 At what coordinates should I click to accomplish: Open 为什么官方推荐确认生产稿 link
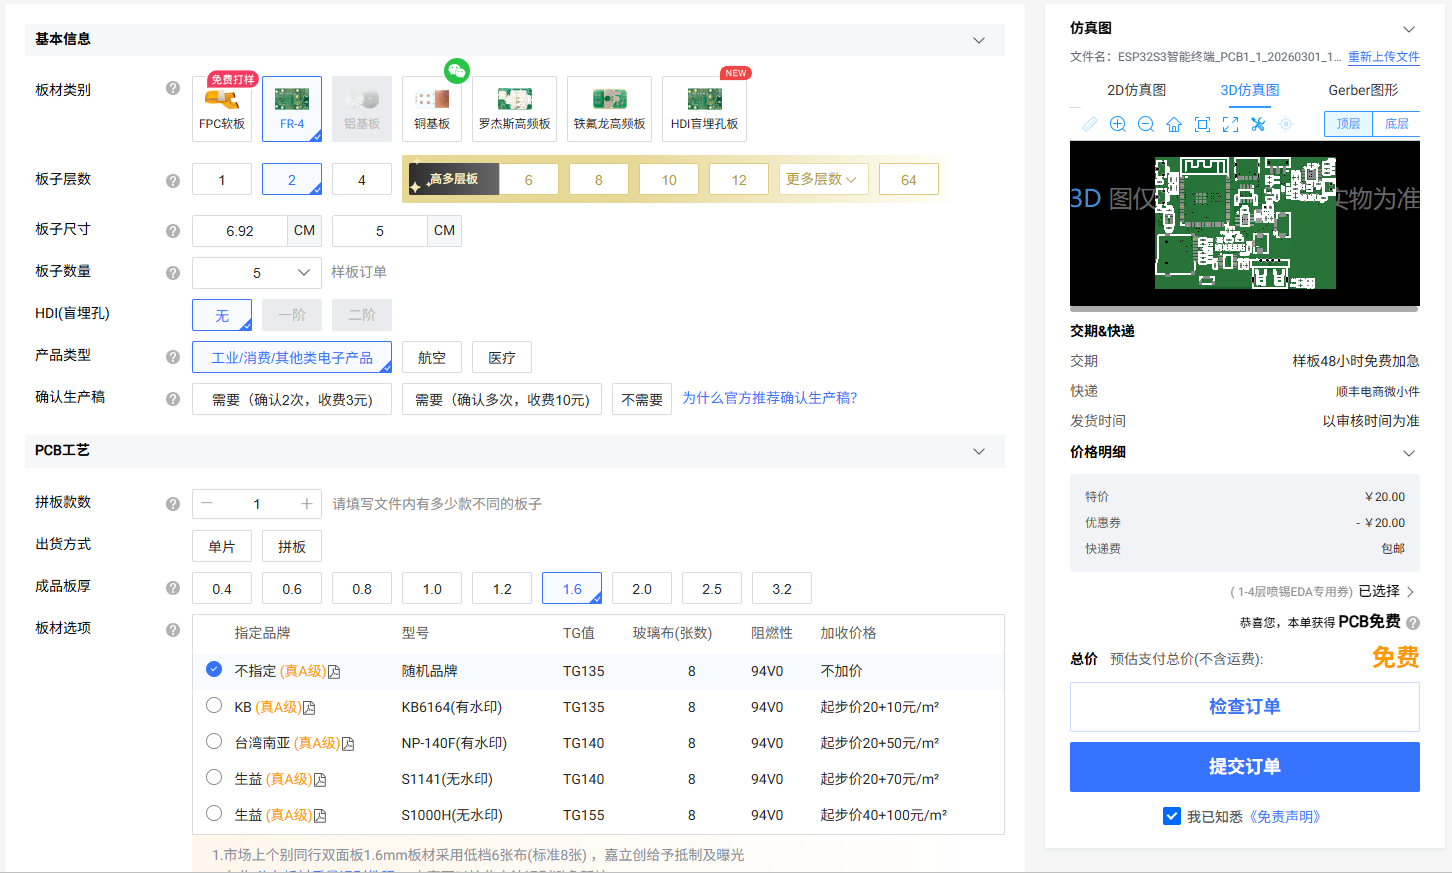pos(770,398)
